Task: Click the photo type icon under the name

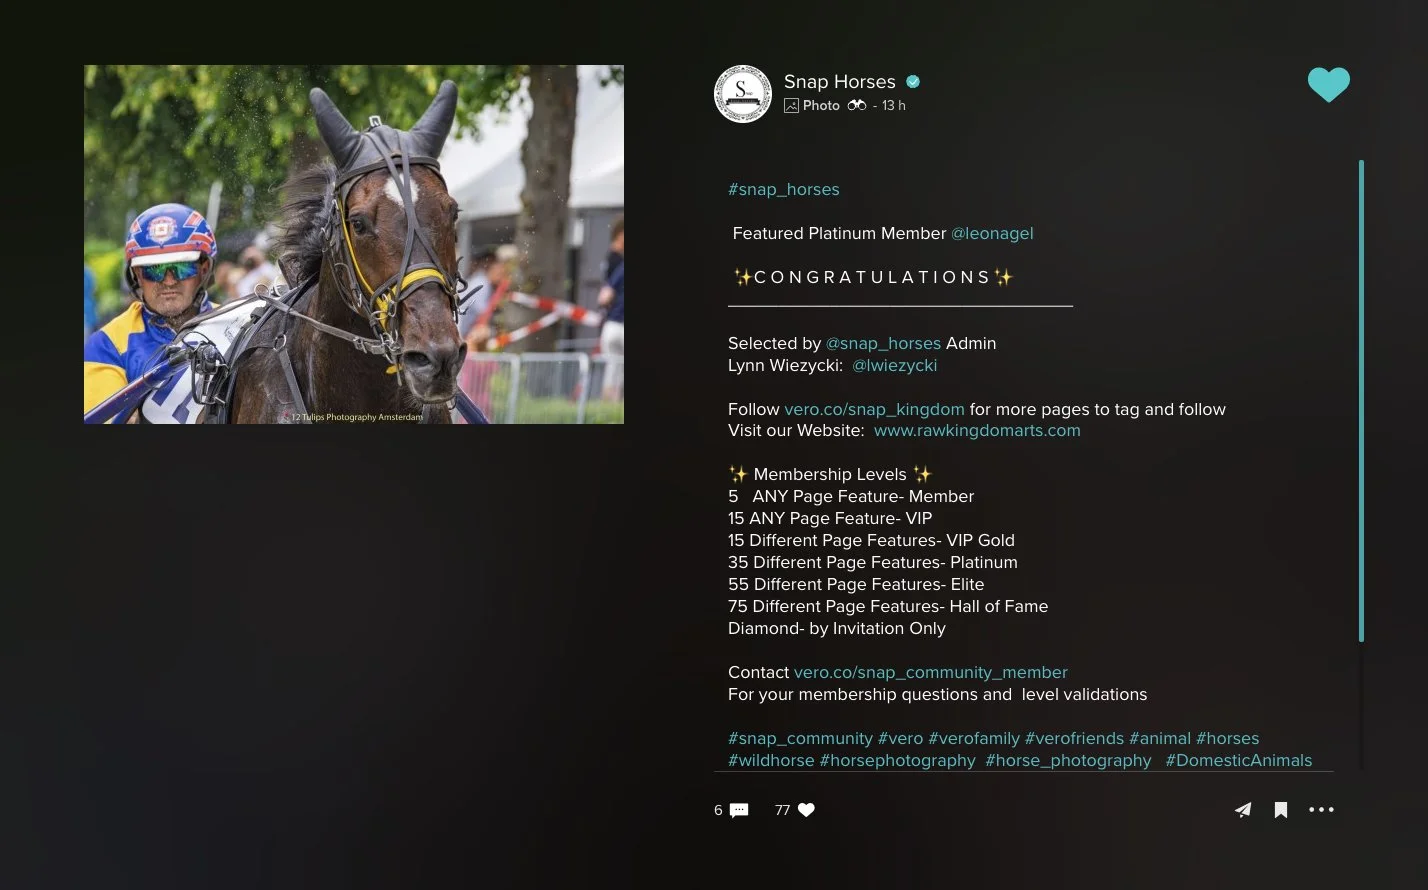Action: tap(791, 105)
